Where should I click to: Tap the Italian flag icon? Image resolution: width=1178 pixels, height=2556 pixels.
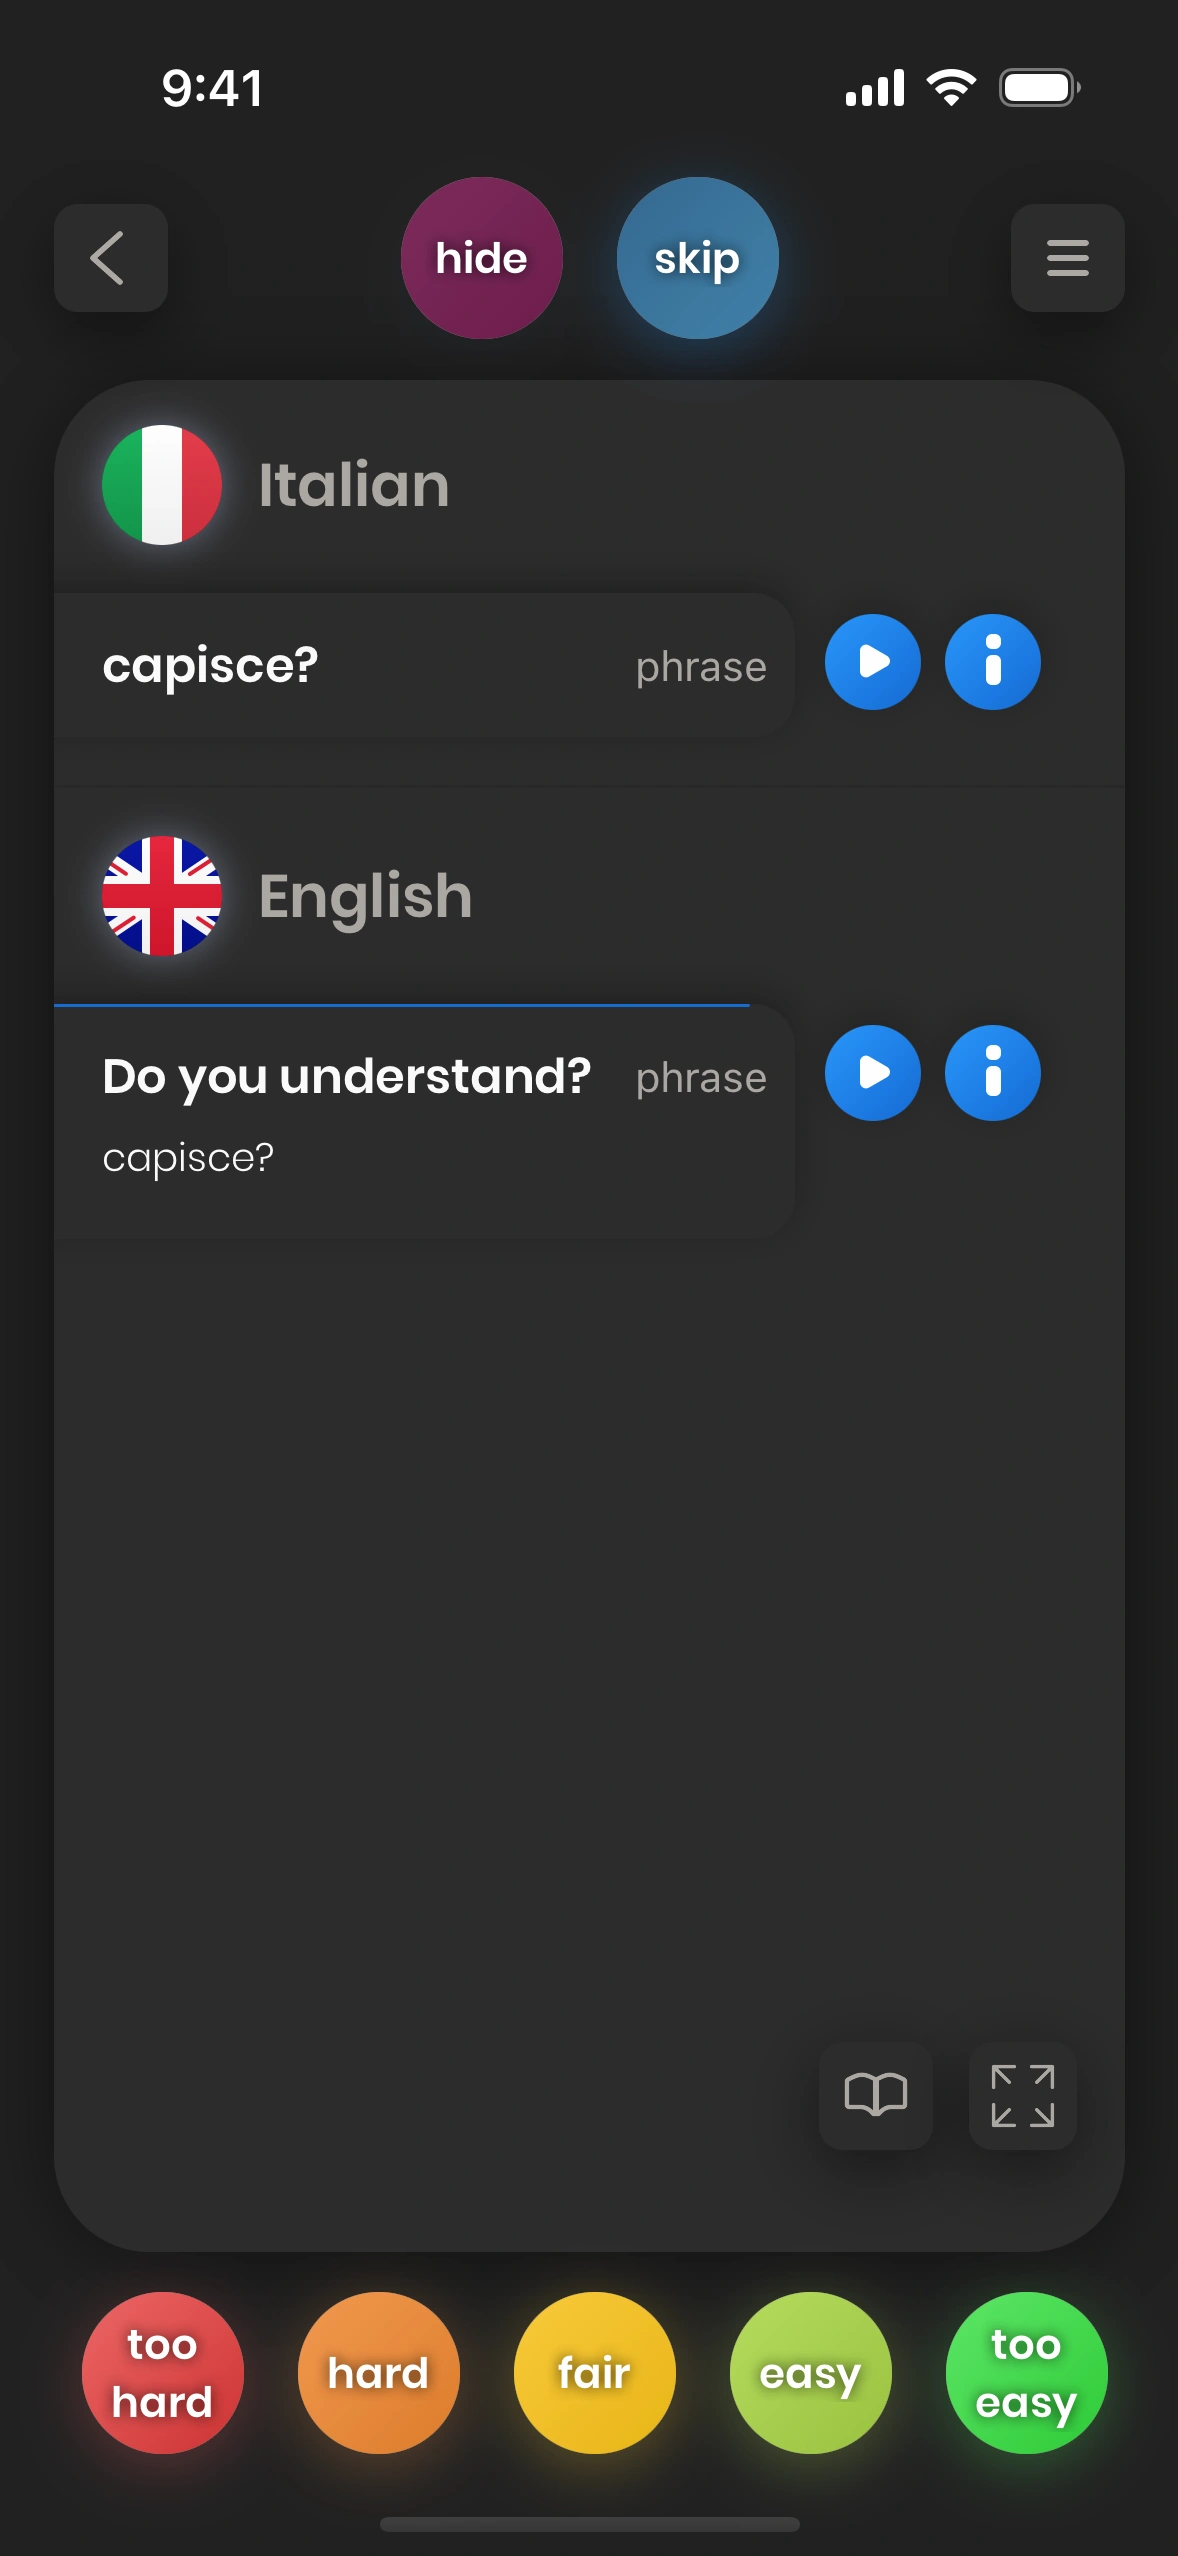[x=162, y=485]
